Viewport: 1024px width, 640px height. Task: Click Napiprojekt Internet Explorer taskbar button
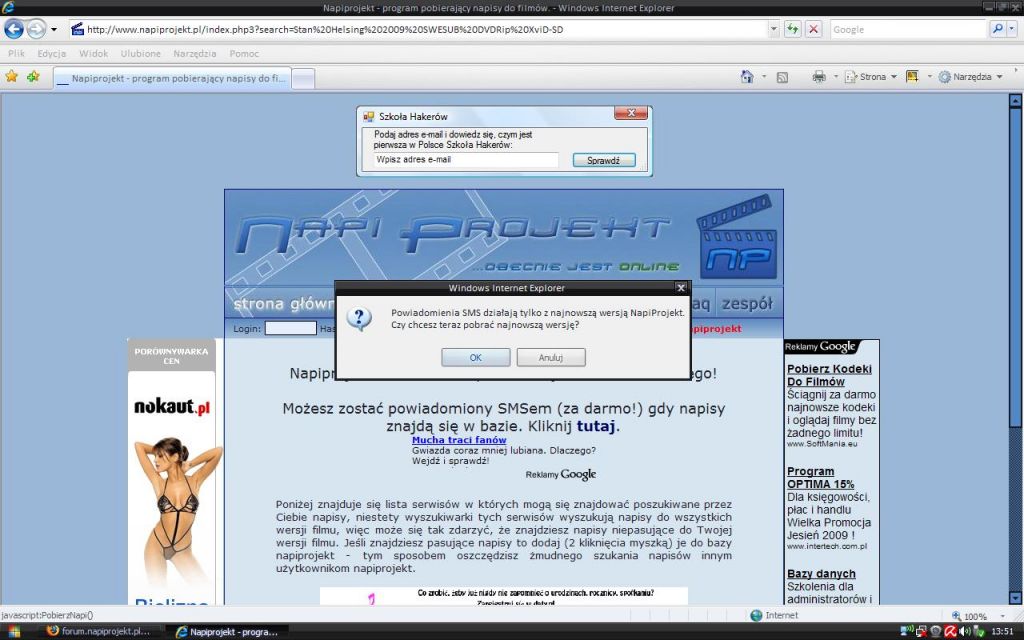[x=228, y=632]
